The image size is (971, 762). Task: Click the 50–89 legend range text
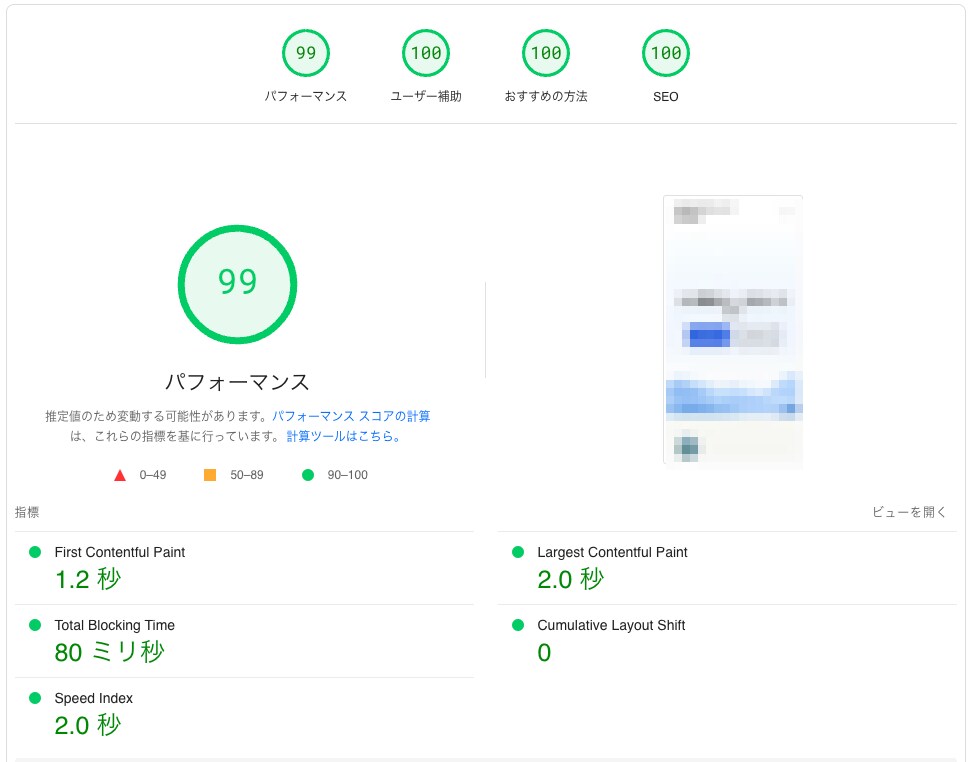[x=247, y=475]
